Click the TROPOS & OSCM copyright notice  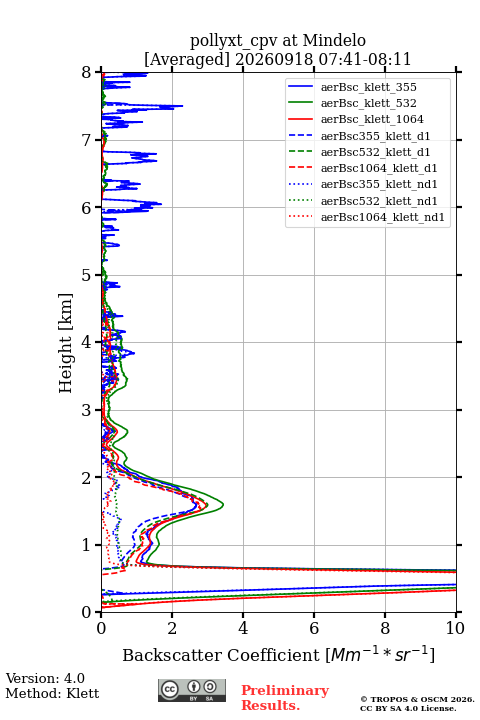(x=417, y=703)
